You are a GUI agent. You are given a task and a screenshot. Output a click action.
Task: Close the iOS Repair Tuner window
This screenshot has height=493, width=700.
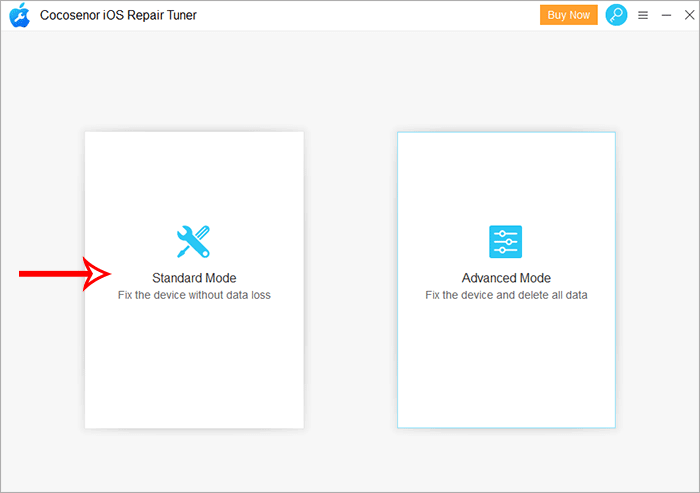pyautogui.click(x=689, y=15)
